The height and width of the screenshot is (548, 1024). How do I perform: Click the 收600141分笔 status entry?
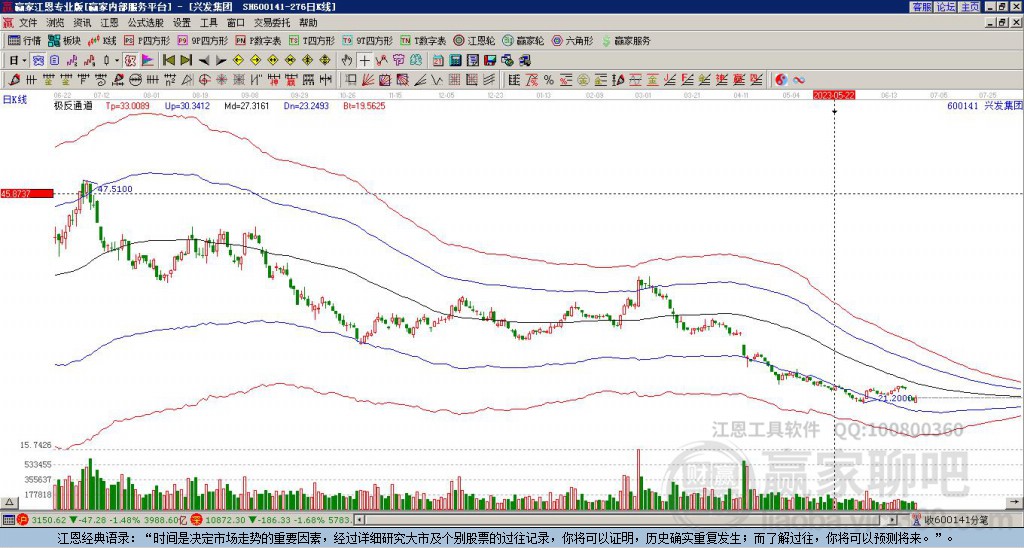click(x=955, y=520)
